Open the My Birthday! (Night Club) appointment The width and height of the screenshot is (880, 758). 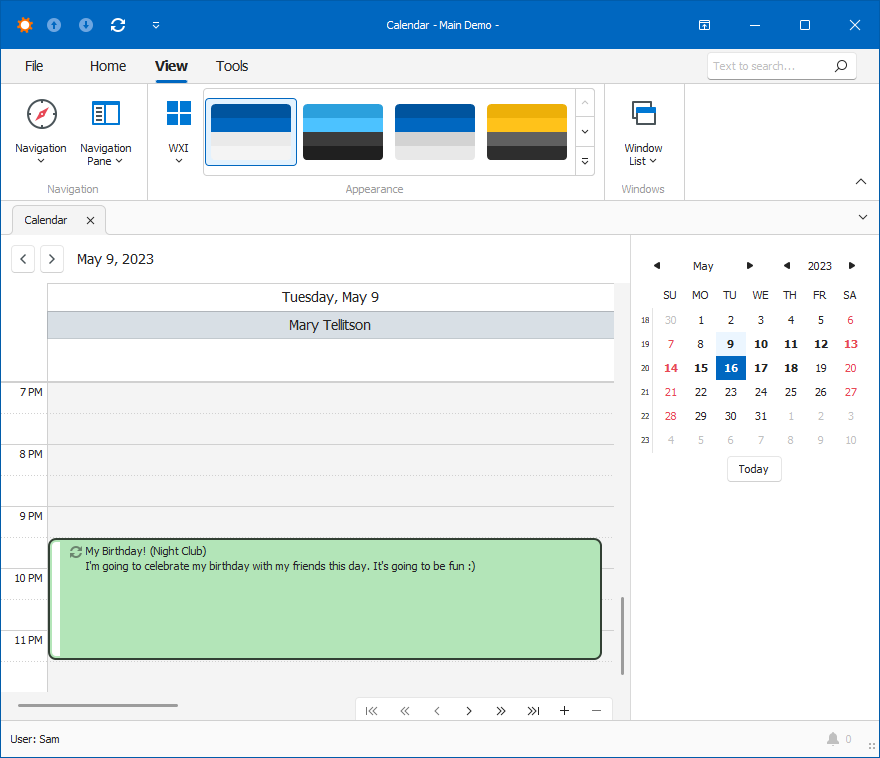(325, 599)
